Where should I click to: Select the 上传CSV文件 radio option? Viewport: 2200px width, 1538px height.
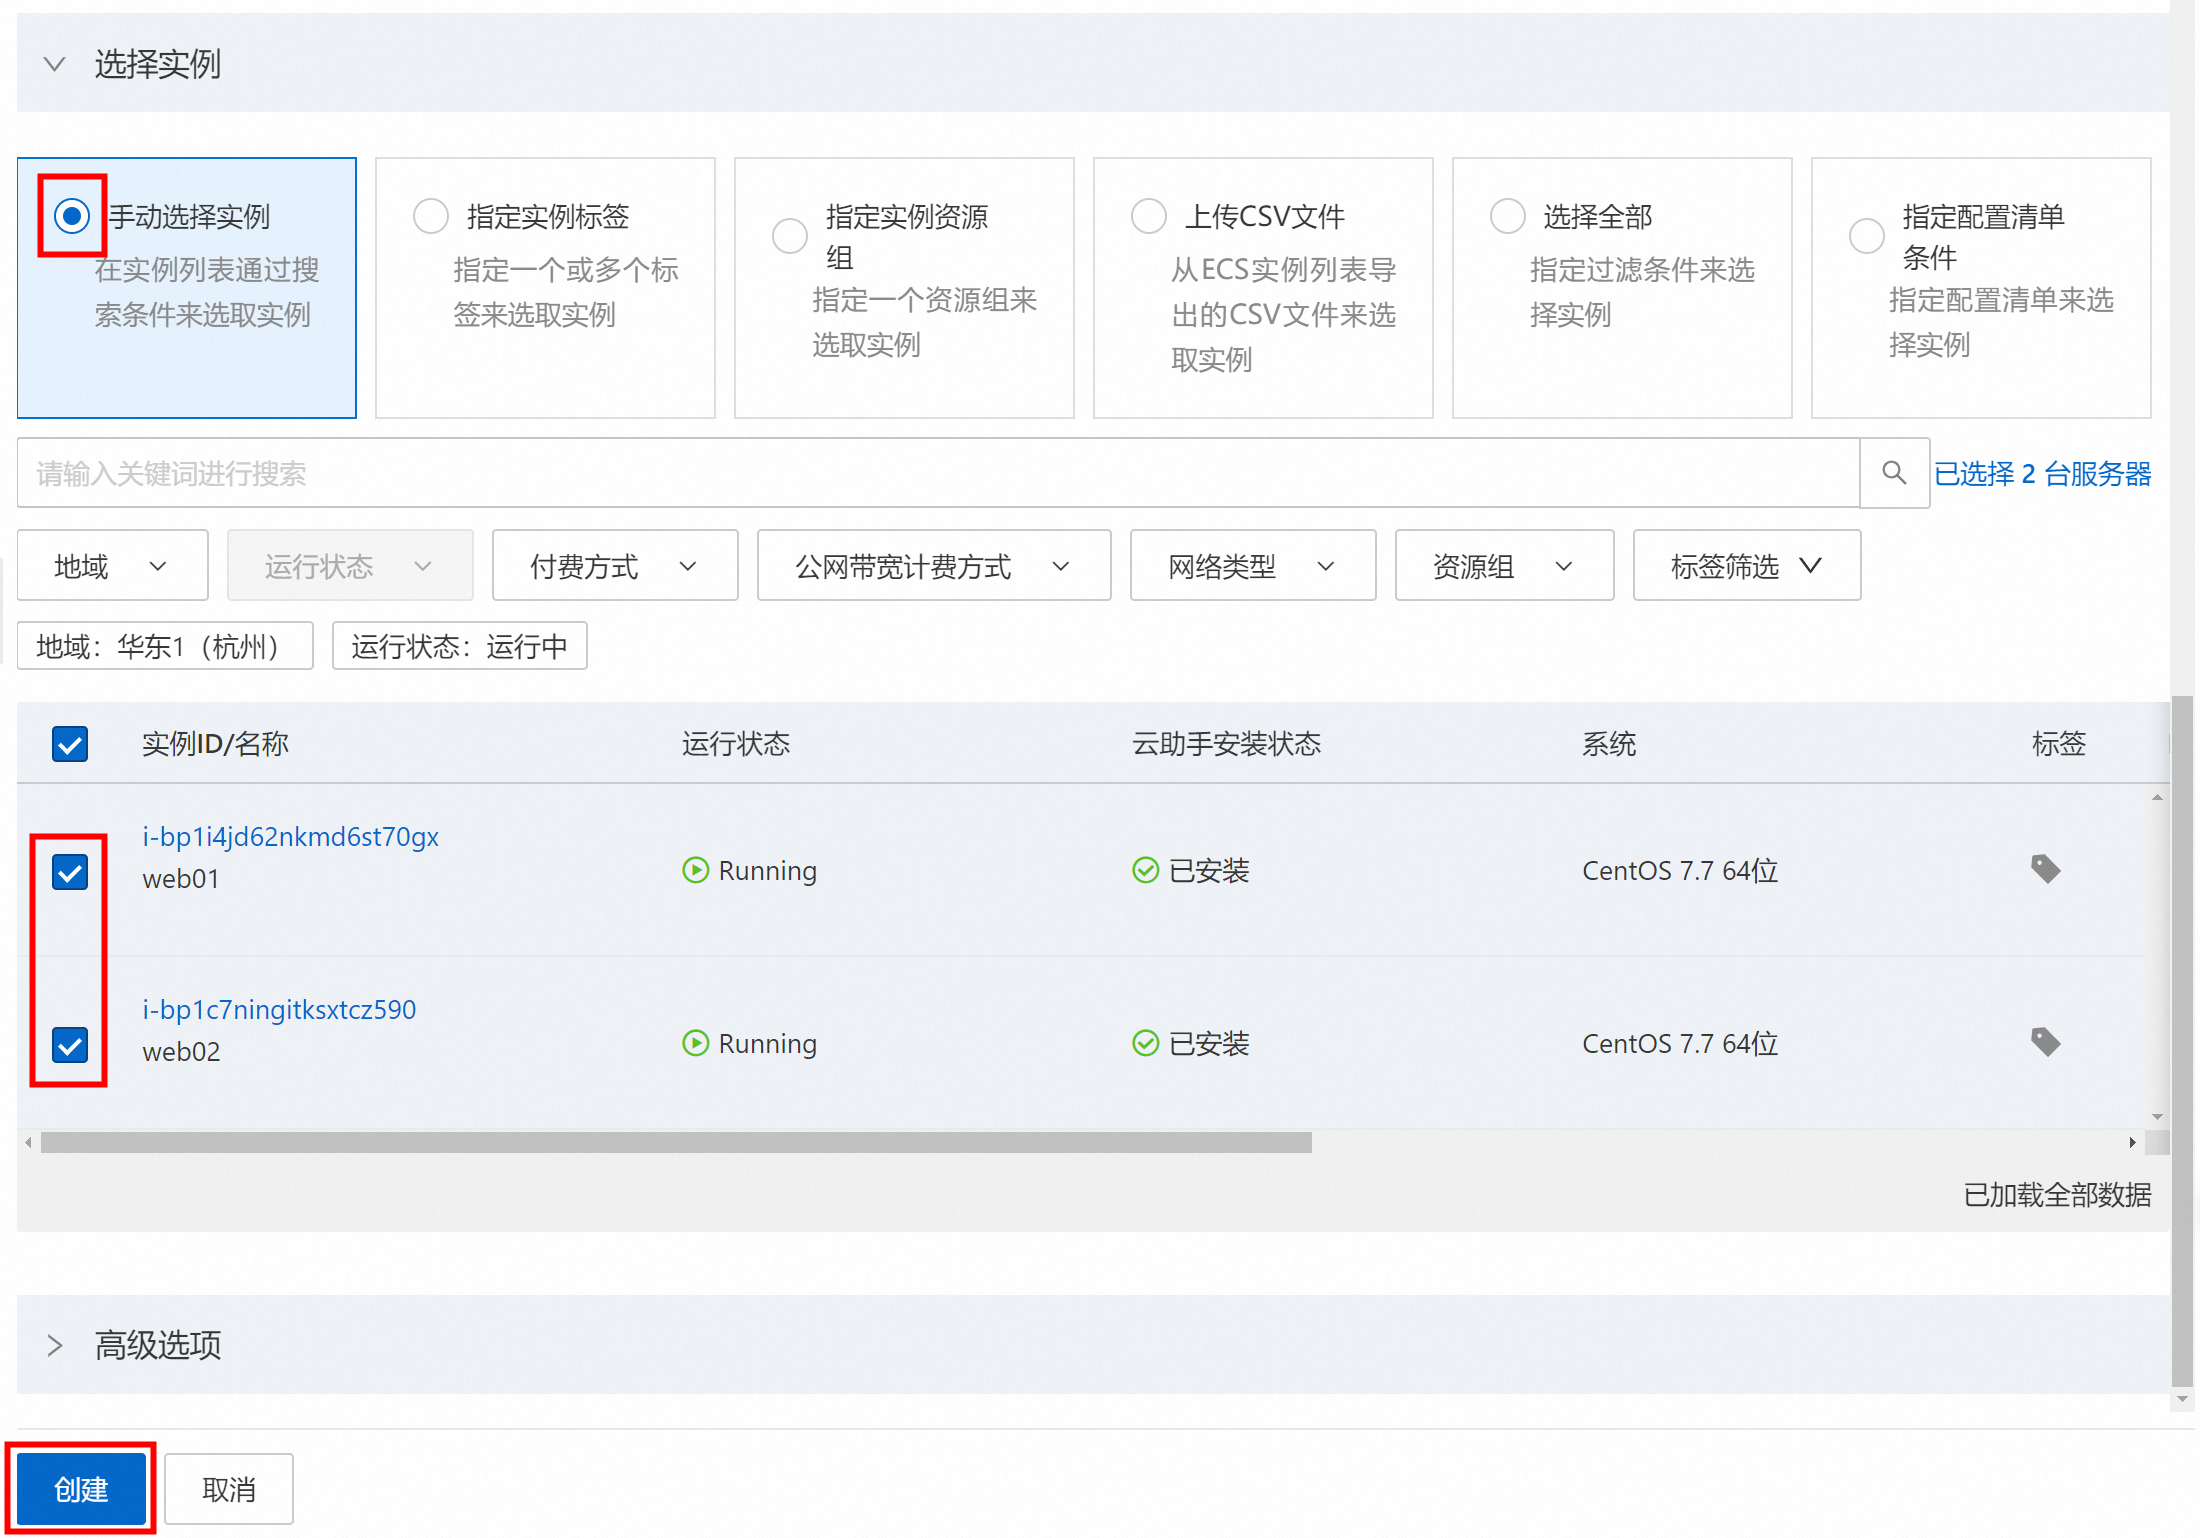[1149, 216]
